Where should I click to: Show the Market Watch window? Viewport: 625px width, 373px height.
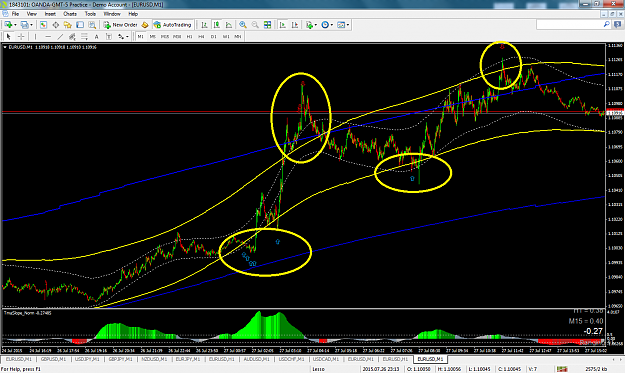pos(43,25)
